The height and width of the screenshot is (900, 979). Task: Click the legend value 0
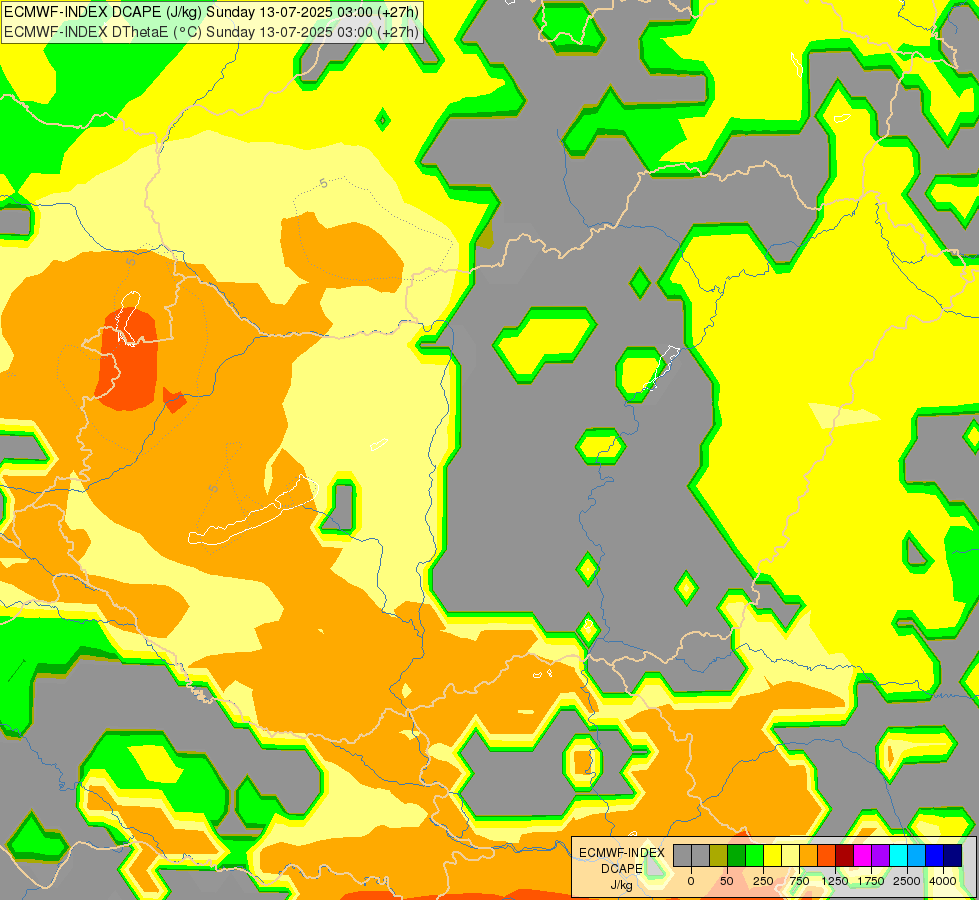point(691,881)
